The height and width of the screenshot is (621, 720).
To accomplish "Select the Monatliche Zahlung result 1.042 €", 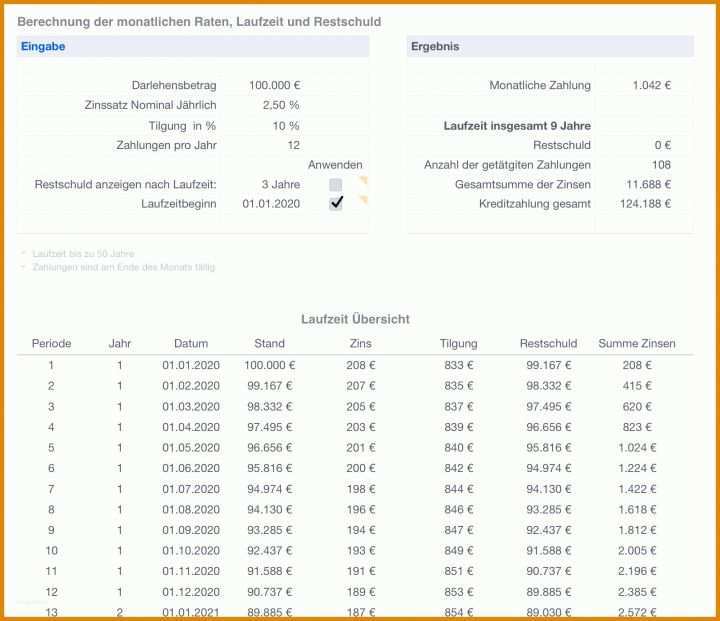I will (652, 85).
